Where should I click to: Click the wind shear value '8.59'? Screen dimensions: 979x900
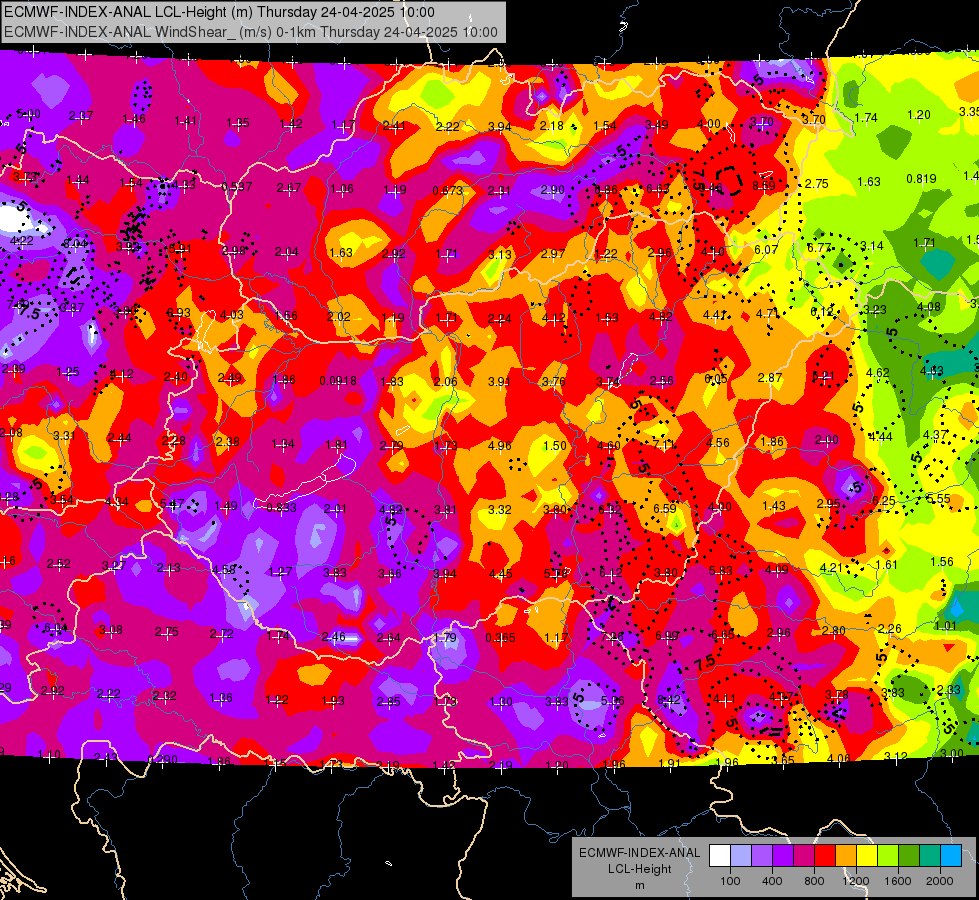pos(764,185)
